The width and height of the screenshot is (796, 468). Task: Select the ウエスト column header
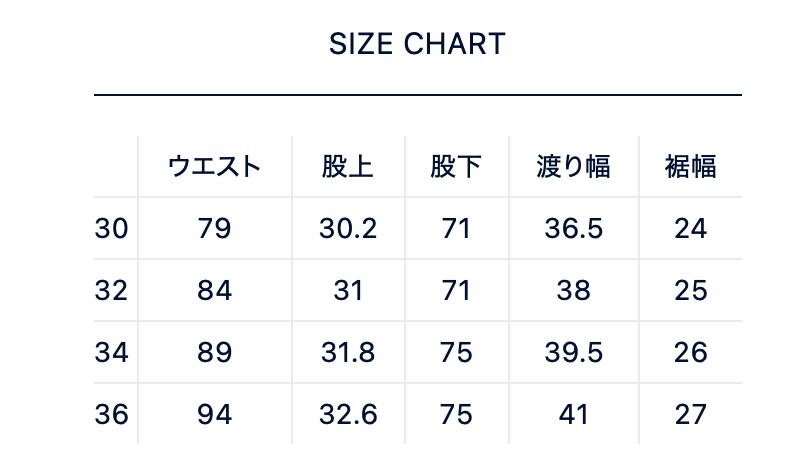tap(214, 166)
